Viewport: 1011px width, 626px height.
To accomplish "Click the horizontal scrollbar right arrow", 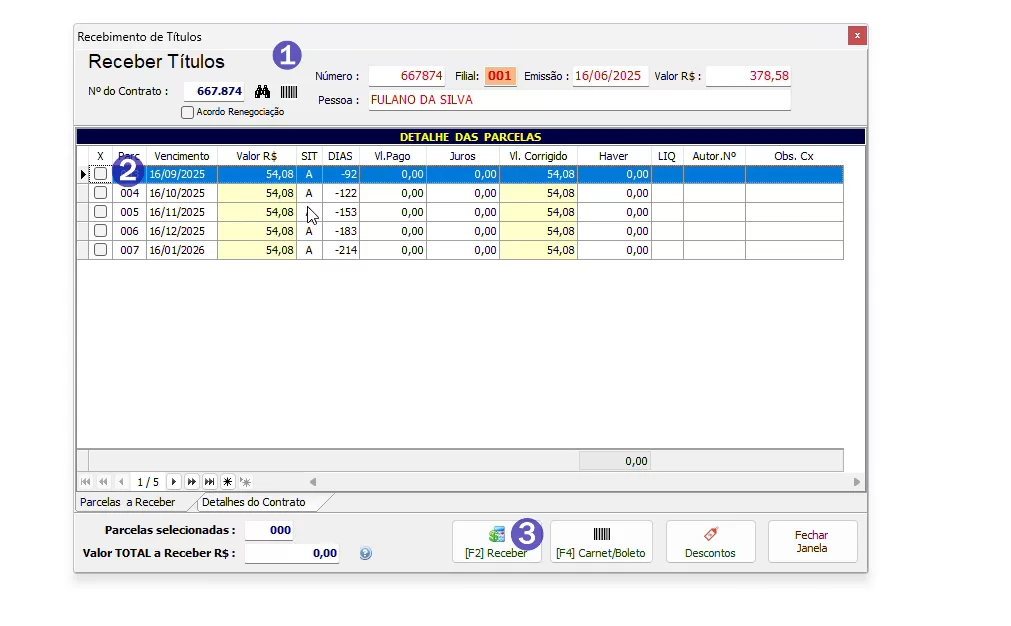I will pos(857,482).
